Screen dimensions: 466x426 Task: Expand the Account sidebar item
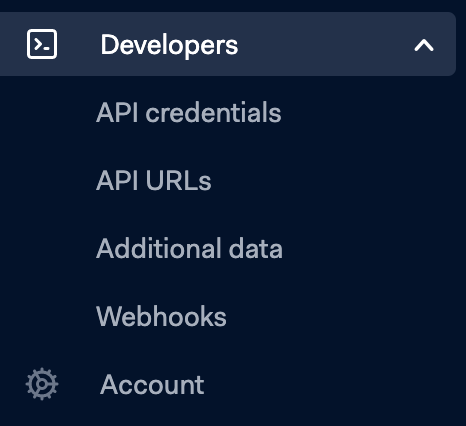pyautogui.click(x=152, y=384)
